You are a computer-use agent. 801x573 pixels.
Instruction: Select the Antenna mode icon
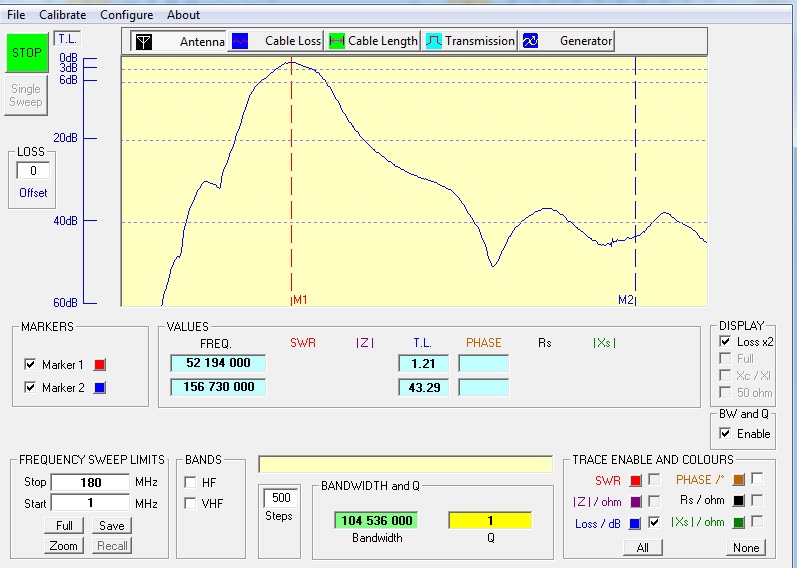click(144, 41)
